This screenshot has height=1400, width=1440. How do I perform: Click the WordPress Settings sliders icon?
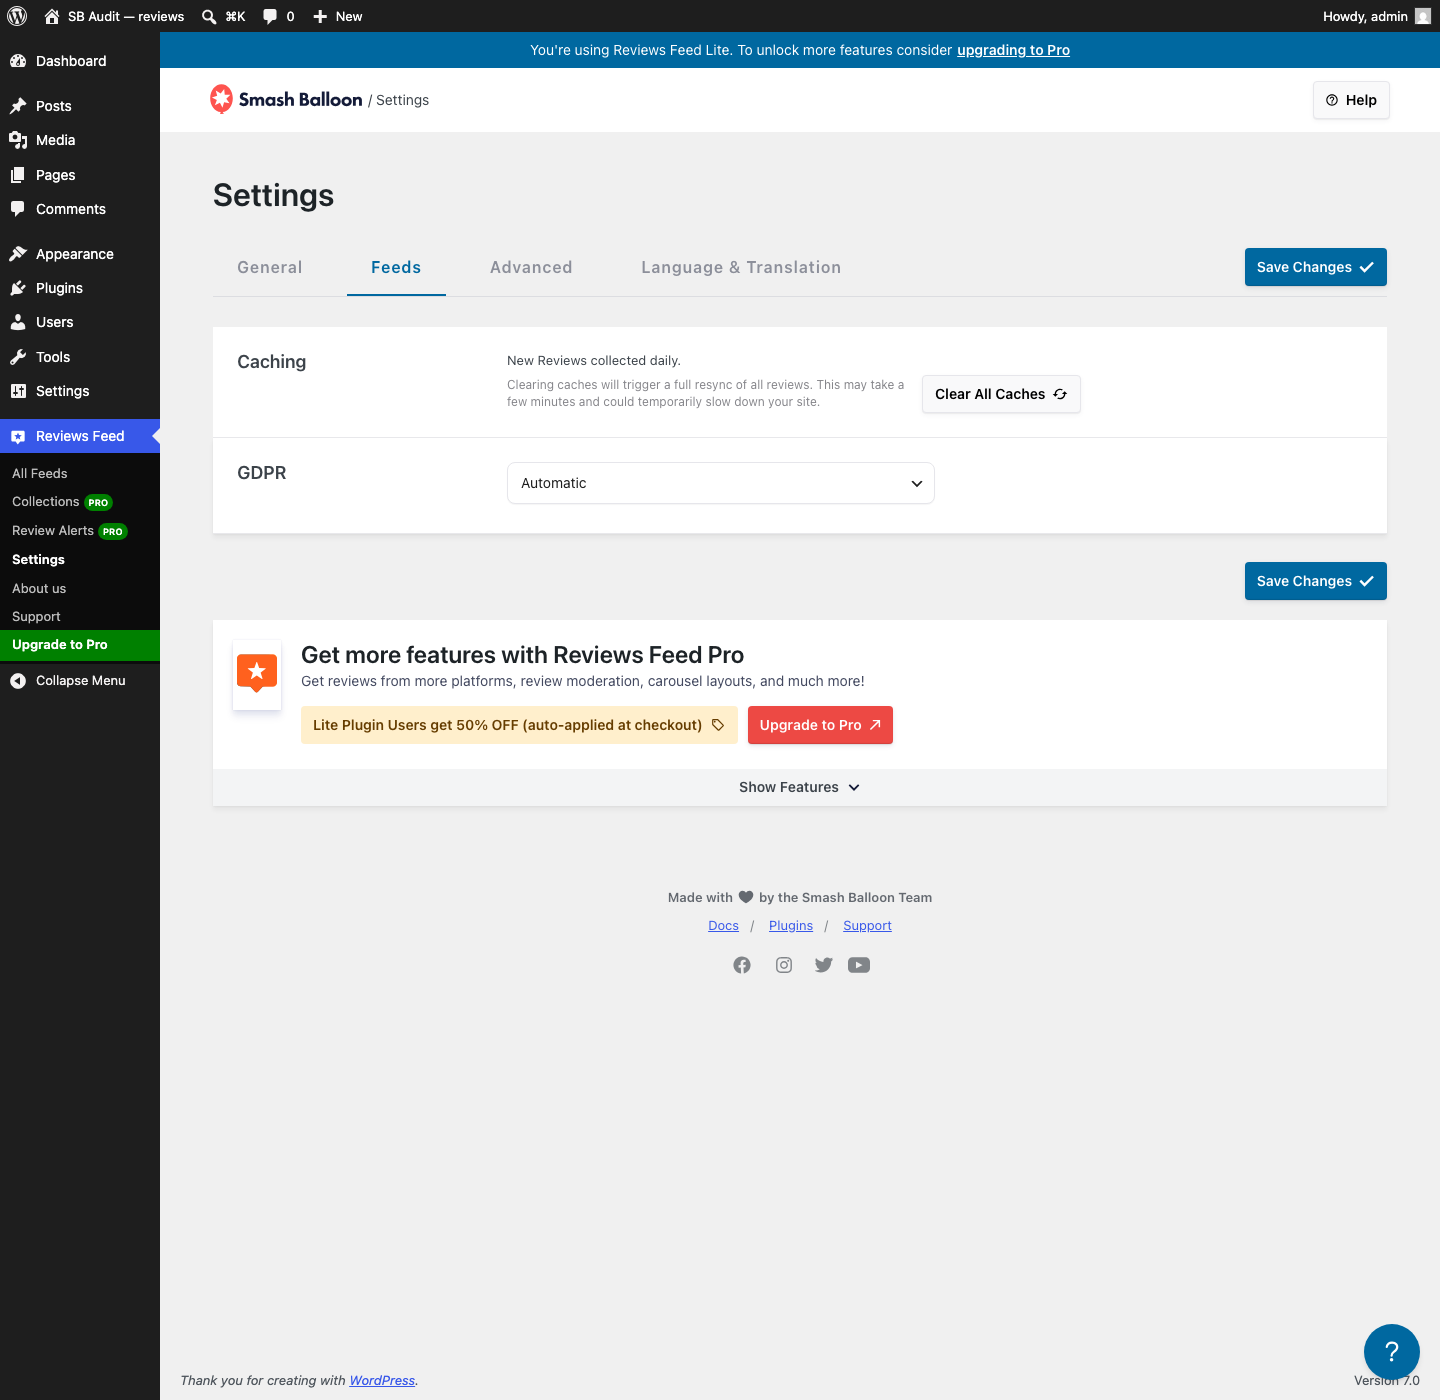pos(18,391)
